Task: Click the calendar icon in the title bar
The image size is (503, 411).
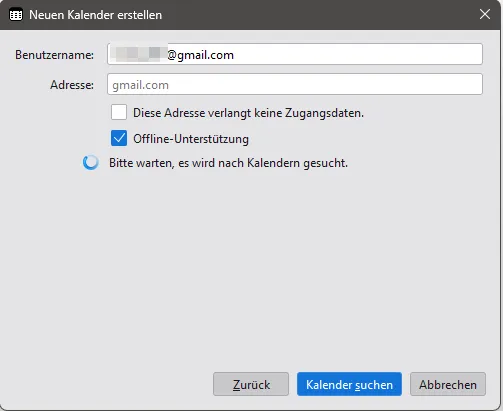Action: (x=16, y=15)
